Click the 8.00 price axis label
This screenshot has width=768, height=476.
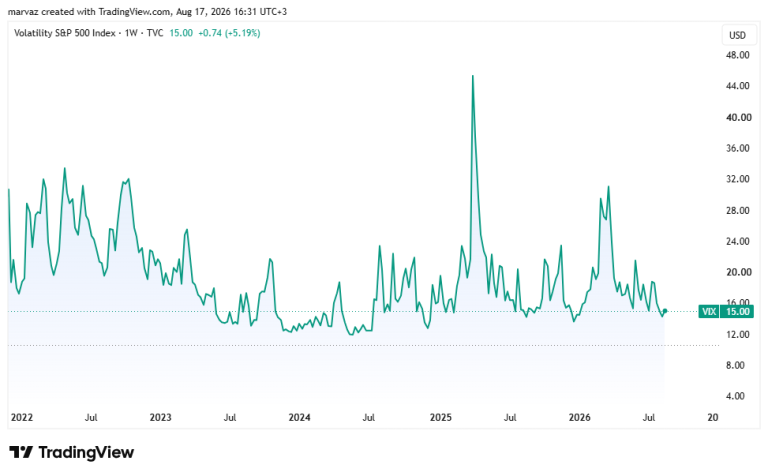coord(735,365)
